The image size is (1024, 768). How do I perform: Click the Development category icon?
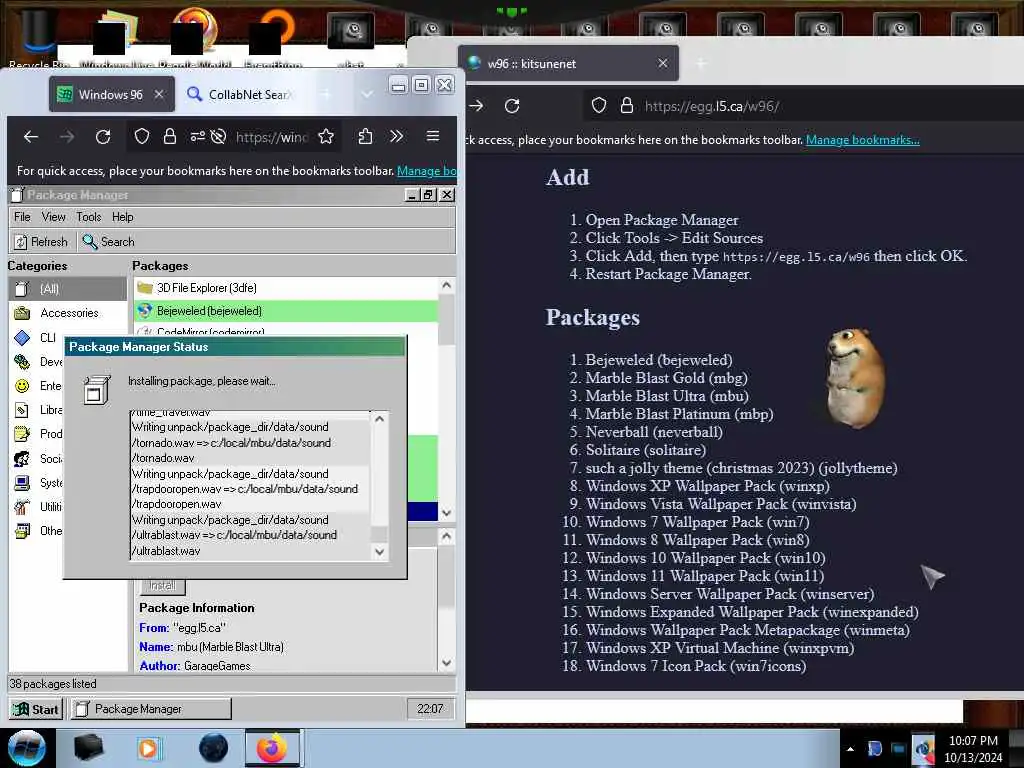[22, 362]
